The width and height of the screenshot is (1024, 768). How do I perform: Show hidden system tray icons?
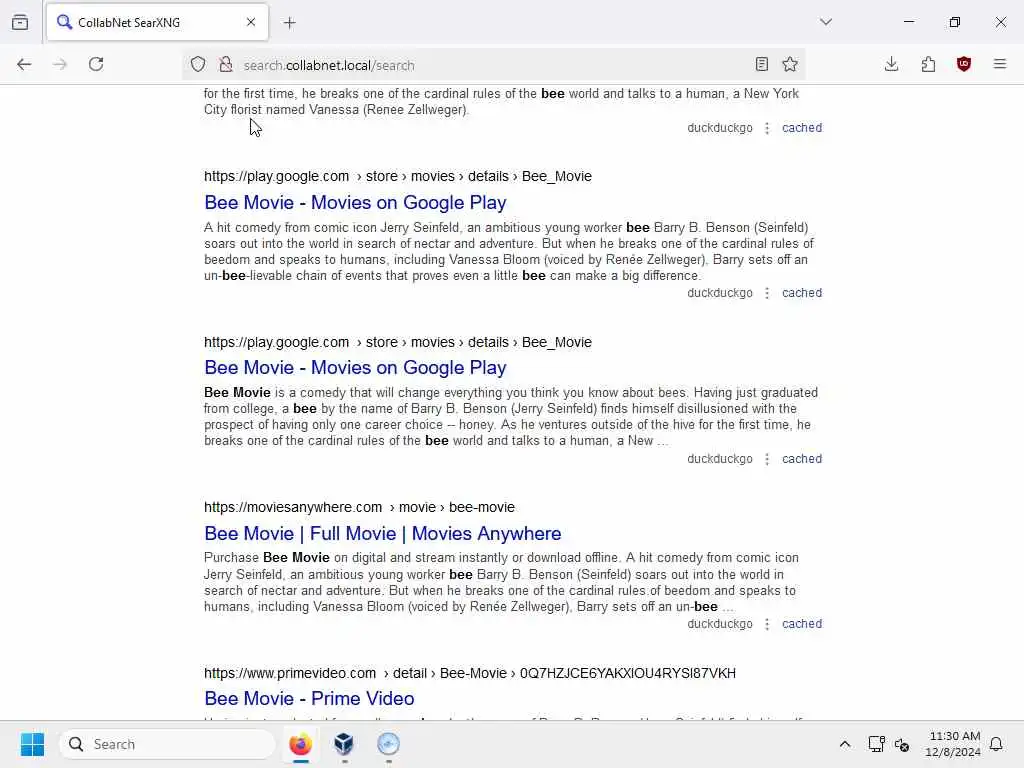844,744
